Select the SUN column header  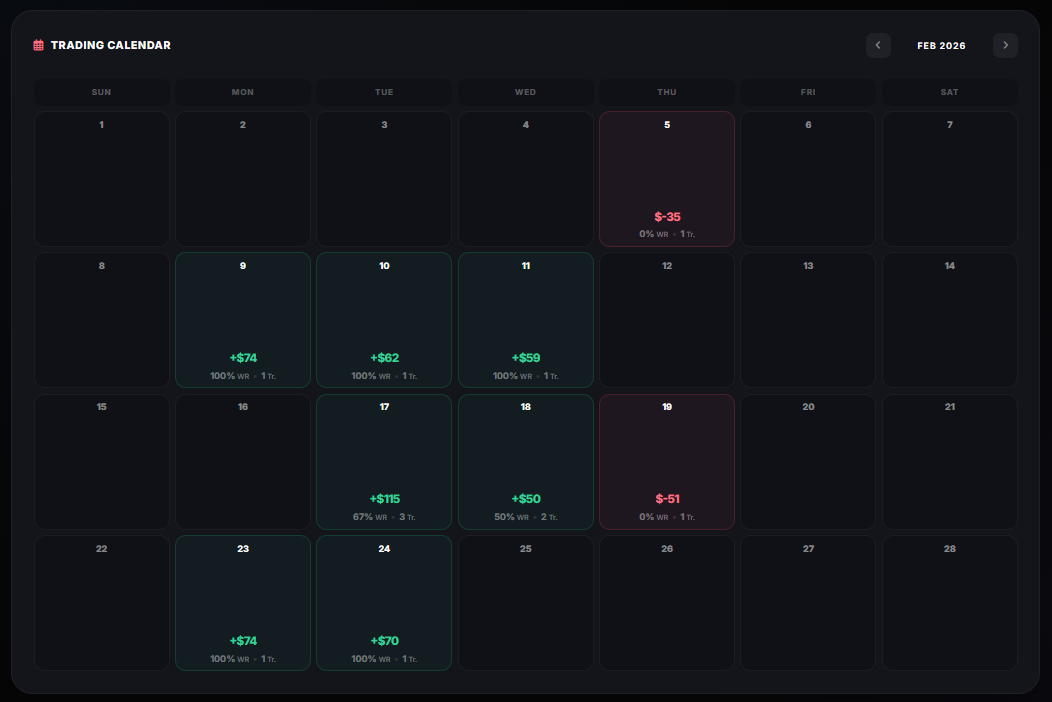click(101, 91)
